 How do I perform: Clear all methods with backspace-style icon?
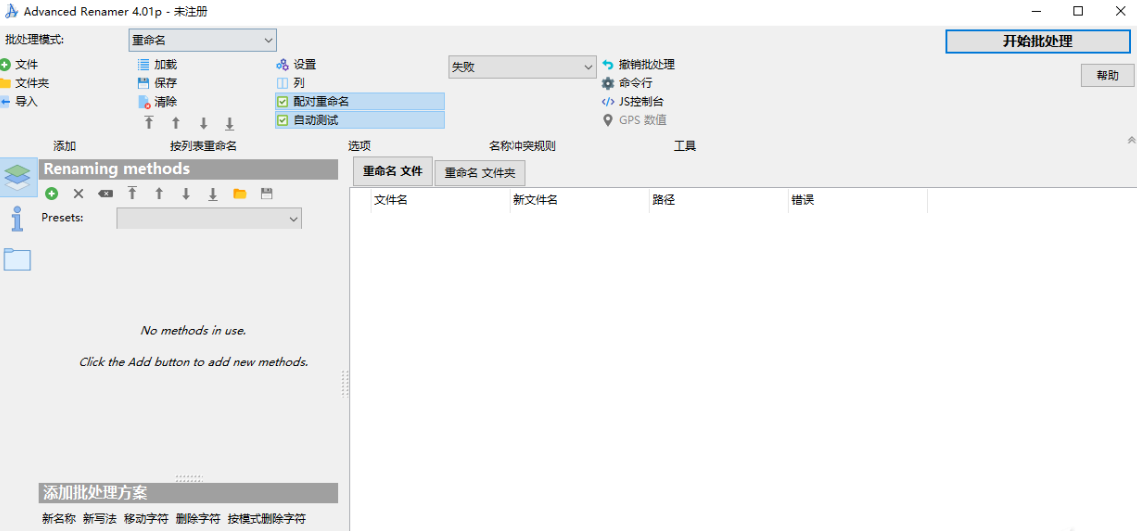tap(106, 194)
